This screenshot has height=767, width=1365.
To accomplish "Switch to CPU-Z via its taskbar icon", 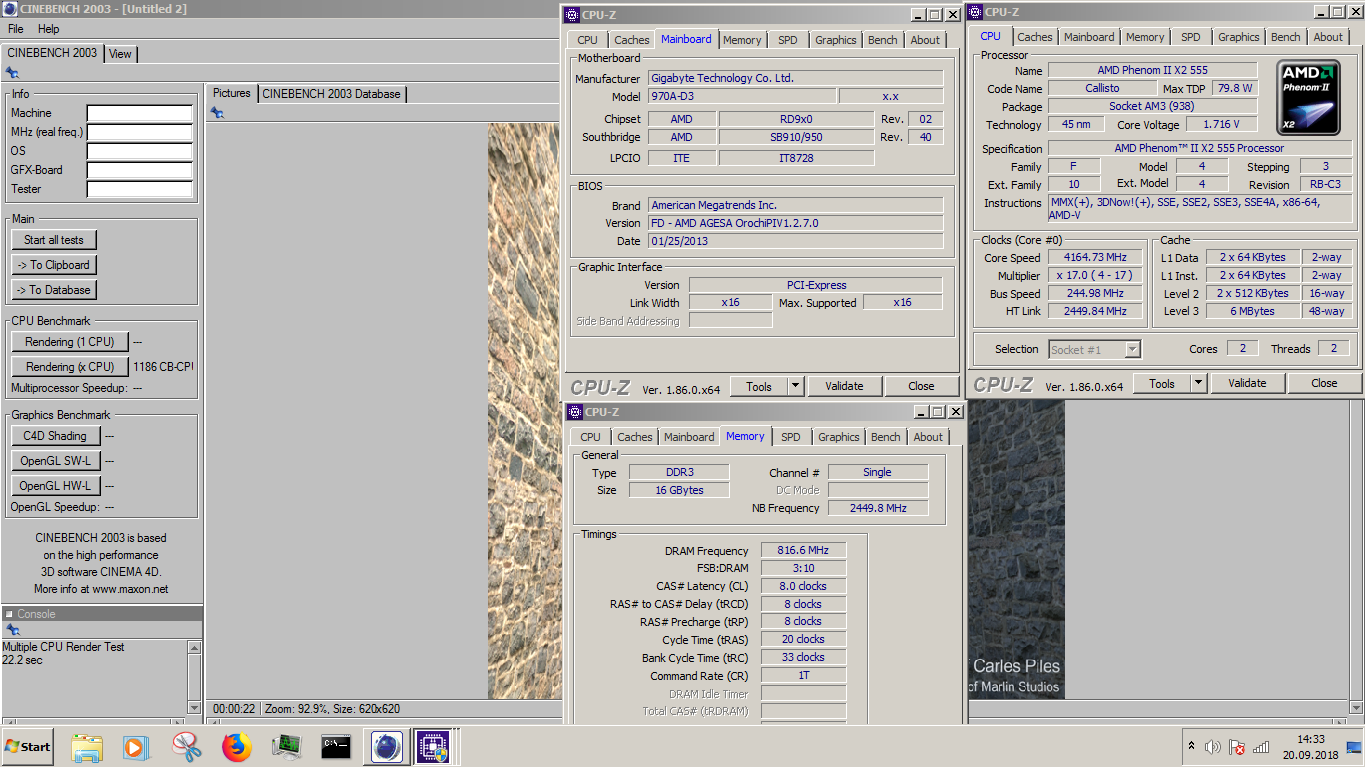I will [x=434, y=746].
